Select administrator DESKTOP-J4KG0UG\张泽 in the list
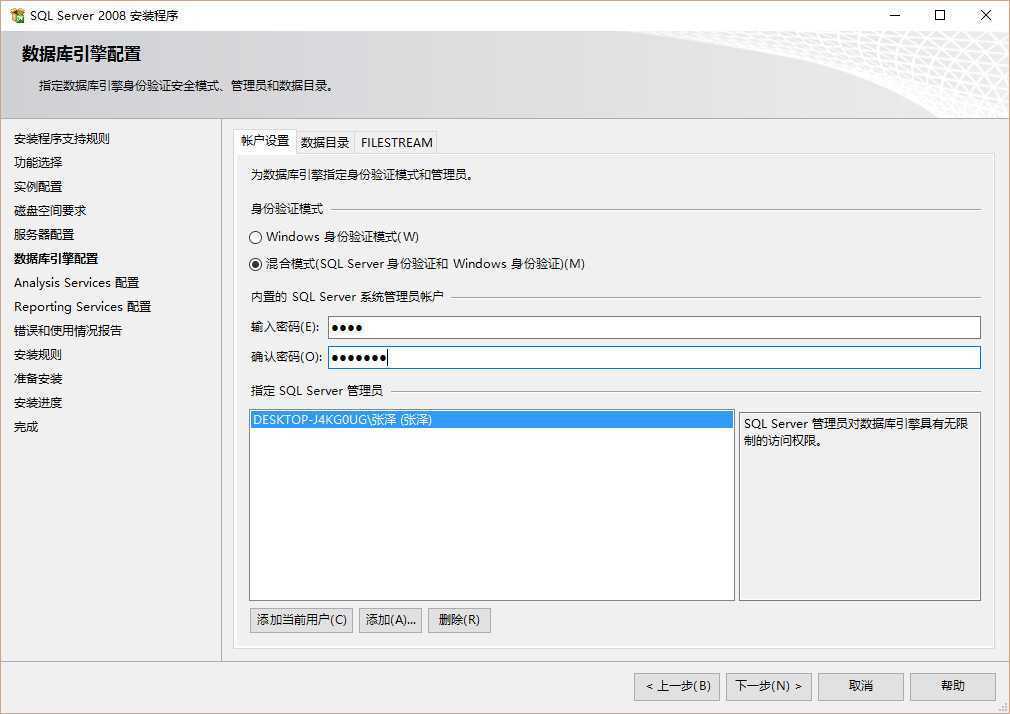Image resolution: width=1010 pixels, height=714 pixels. [x=491, y=420]
